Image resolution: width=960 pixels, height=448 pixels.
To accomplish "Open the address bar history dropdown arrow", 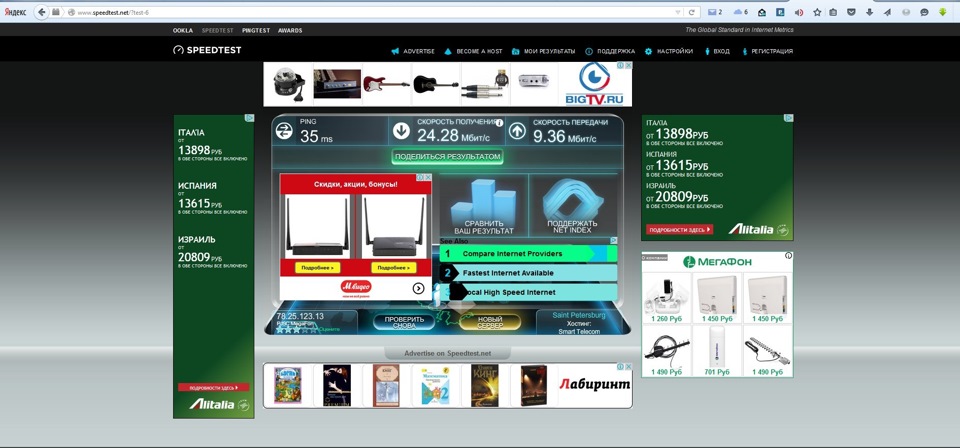I will tap(678, 12).
